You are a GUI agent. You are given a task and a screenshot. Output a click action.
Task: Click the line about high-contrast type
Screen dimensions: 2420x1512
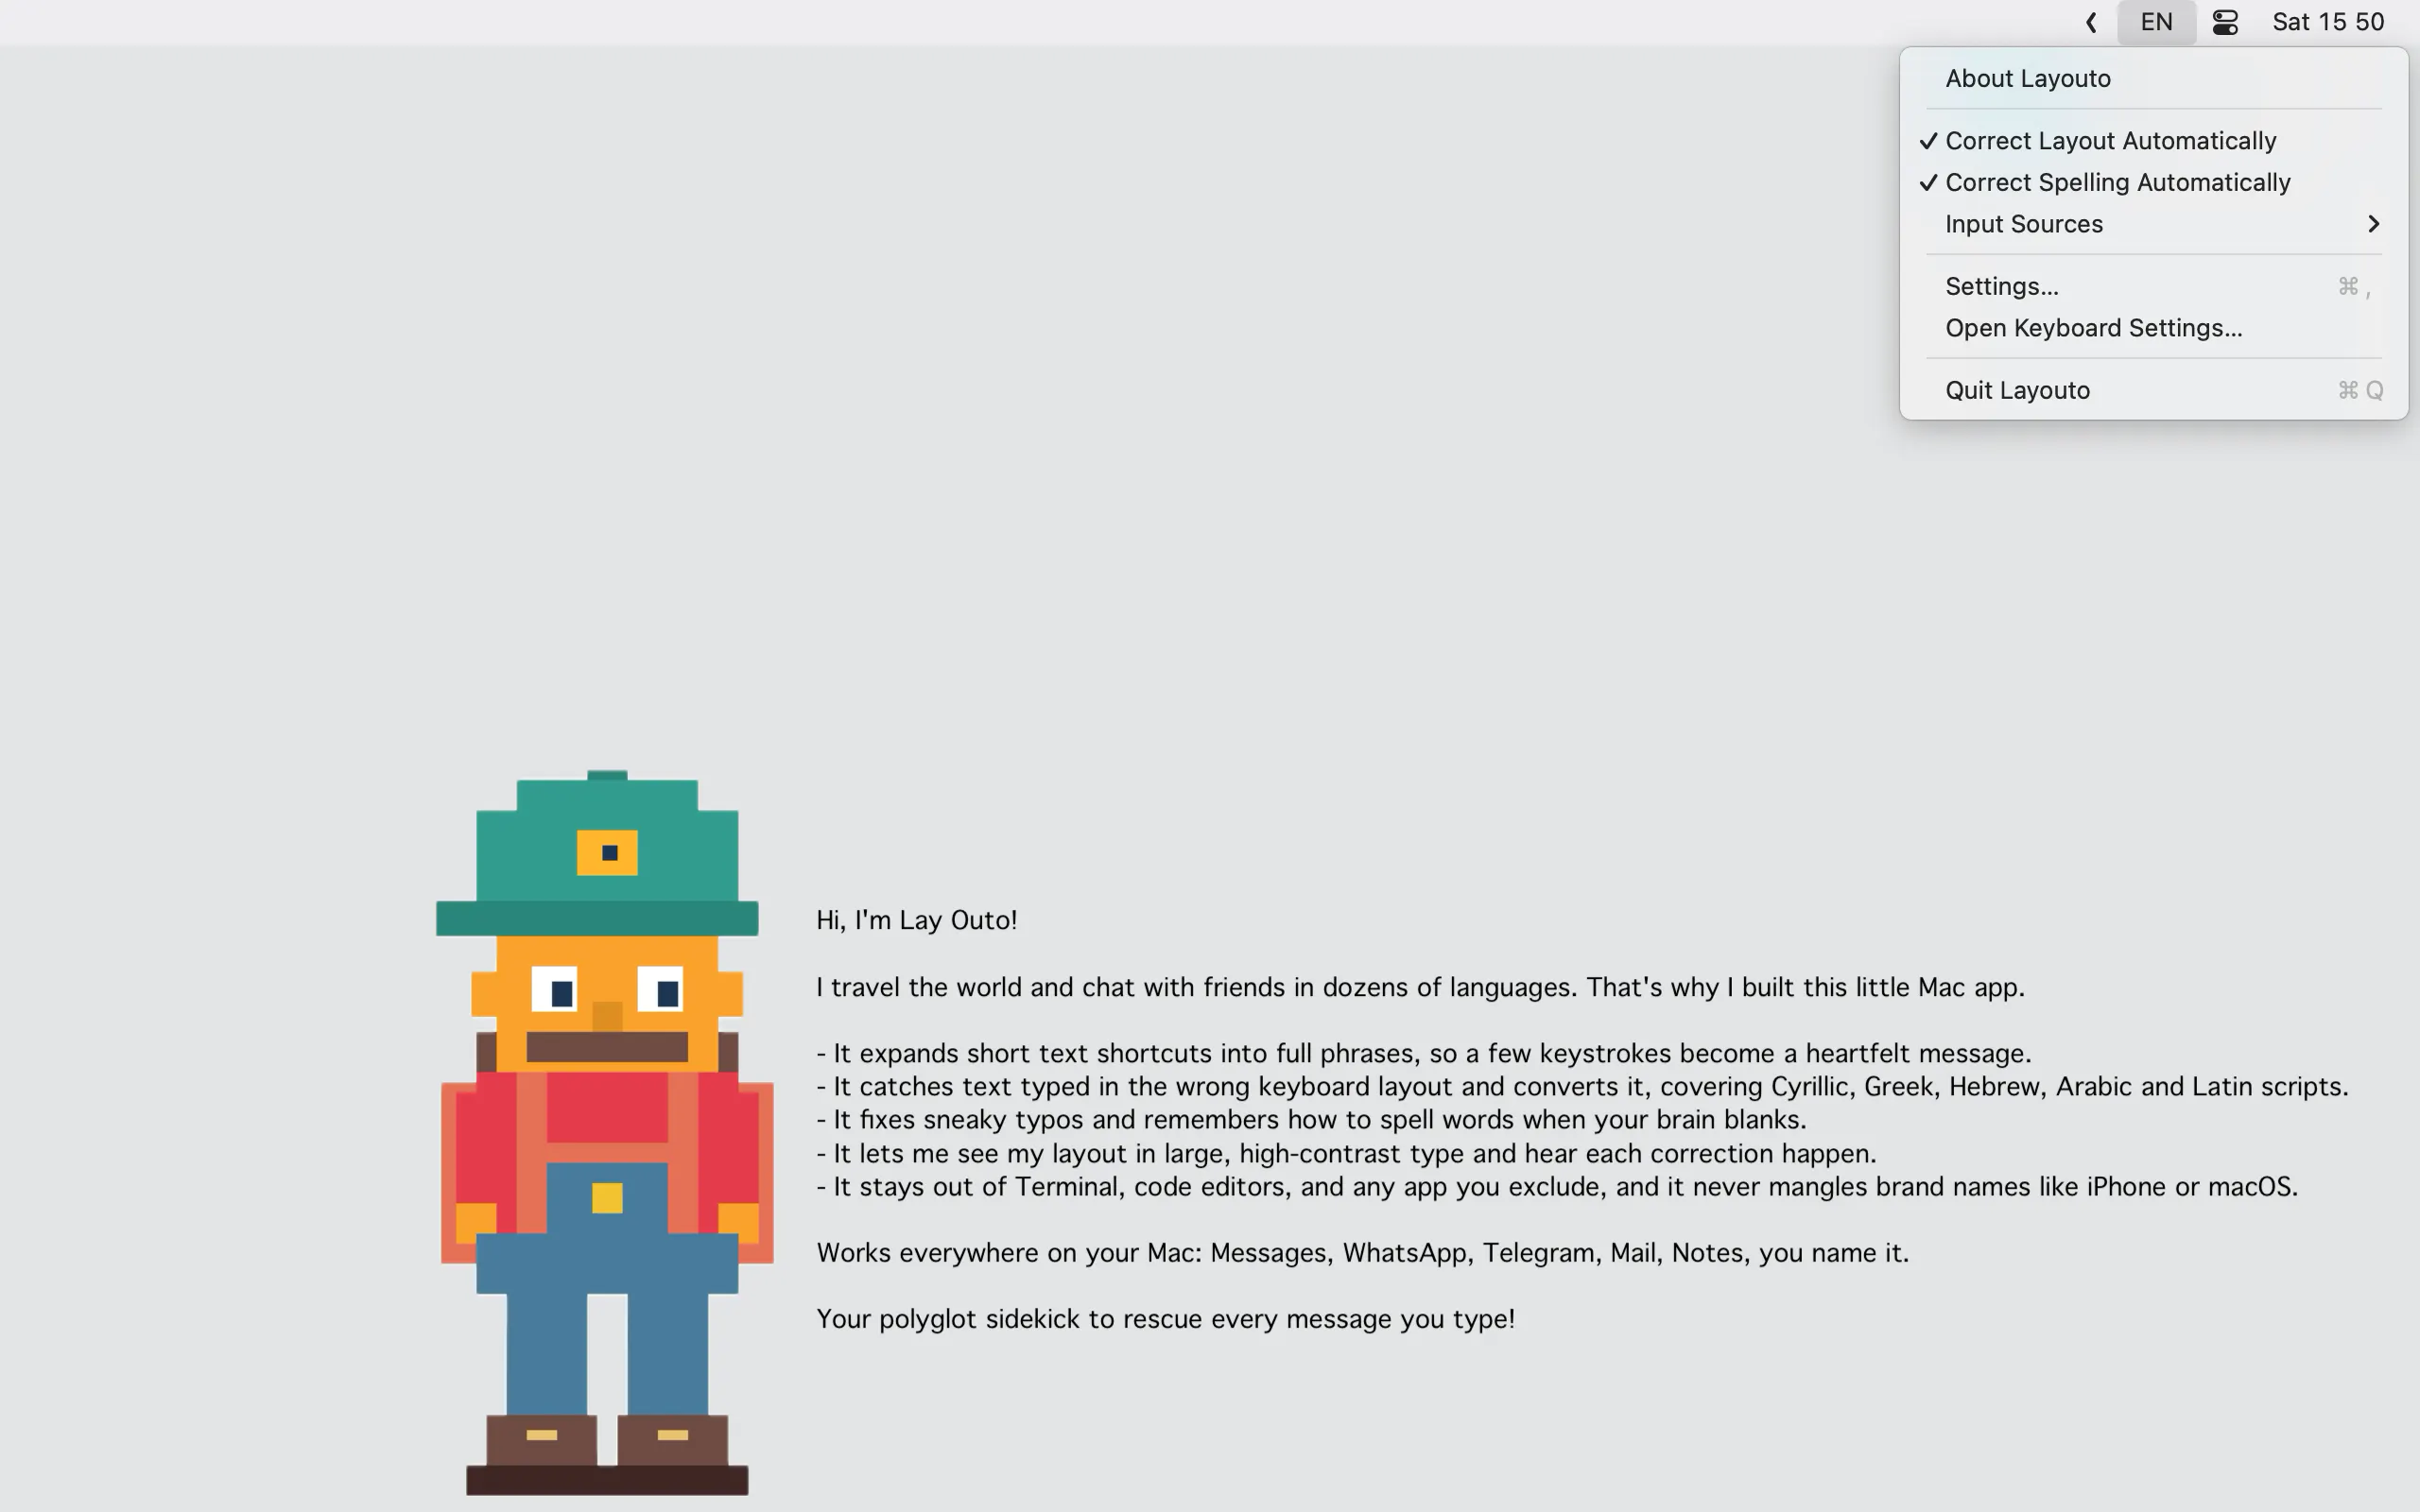(1346, 1153)
